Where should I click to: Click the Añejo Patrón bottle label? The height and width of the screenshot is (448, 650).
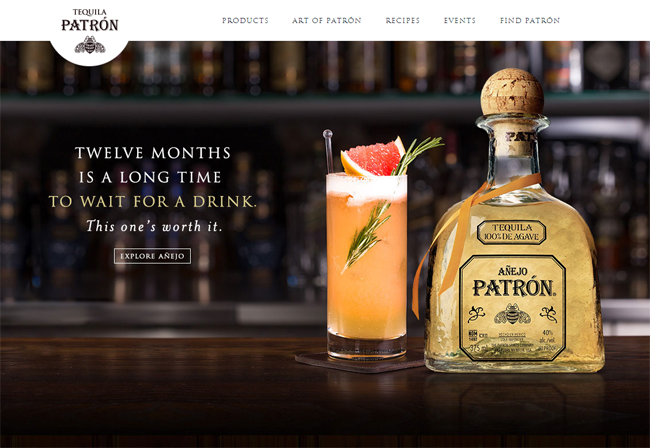tap(512, 308)
